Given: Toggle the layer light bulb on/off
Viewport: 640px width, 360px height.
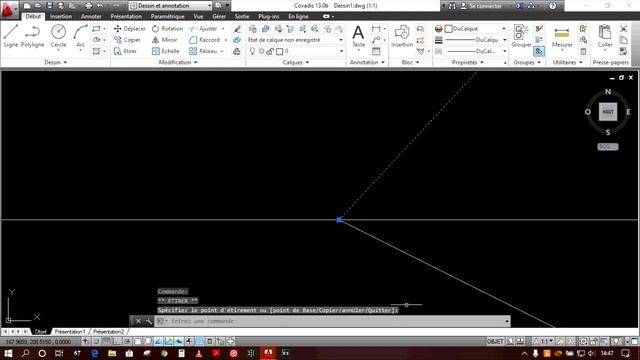Looking at the screenshot, I should 253,51.
